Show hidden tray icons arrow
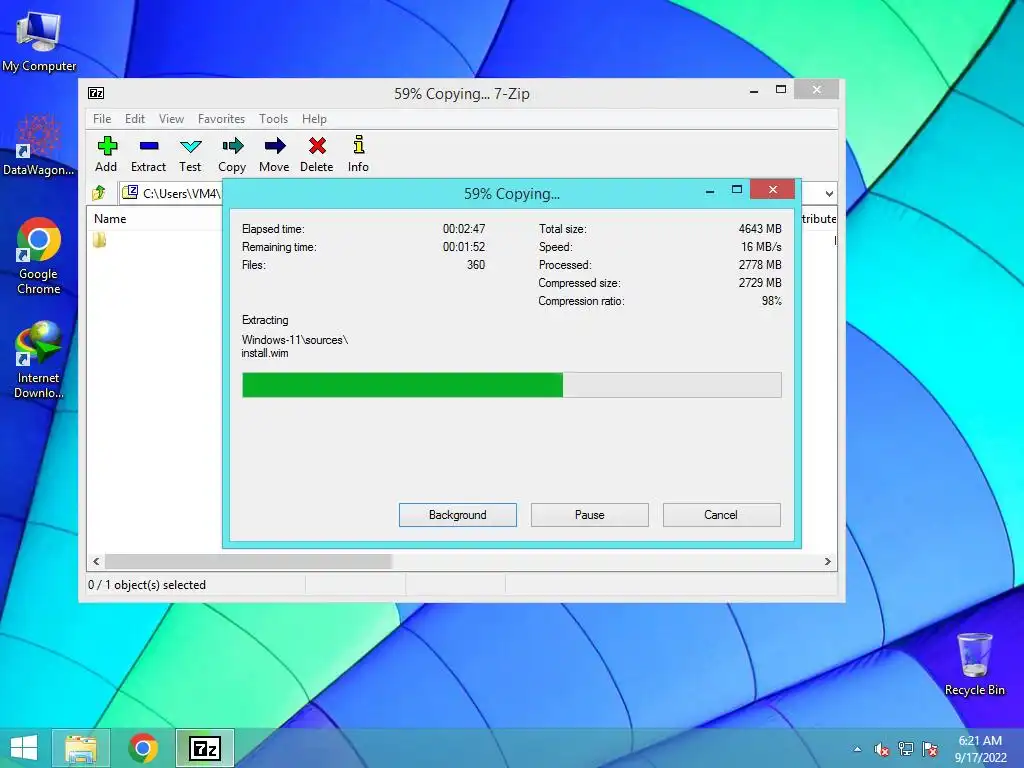 point(857,749)
